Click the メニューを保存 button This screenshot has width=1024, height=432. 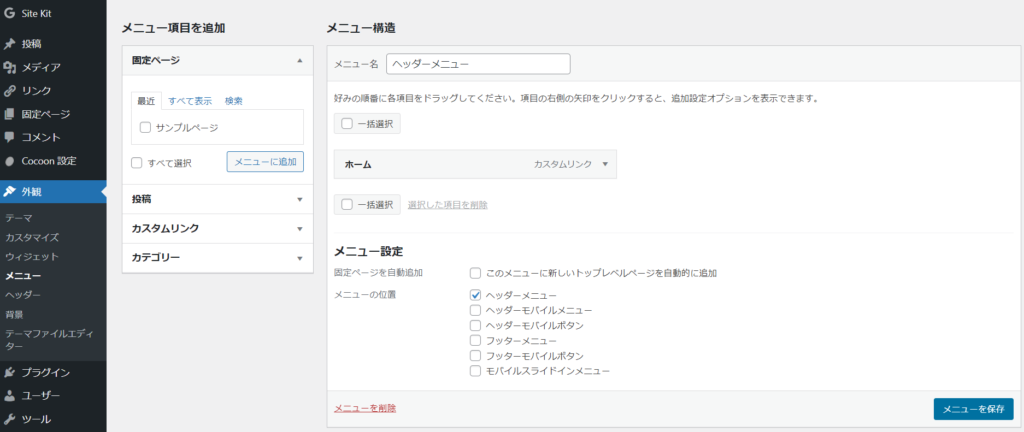[972, 408]
